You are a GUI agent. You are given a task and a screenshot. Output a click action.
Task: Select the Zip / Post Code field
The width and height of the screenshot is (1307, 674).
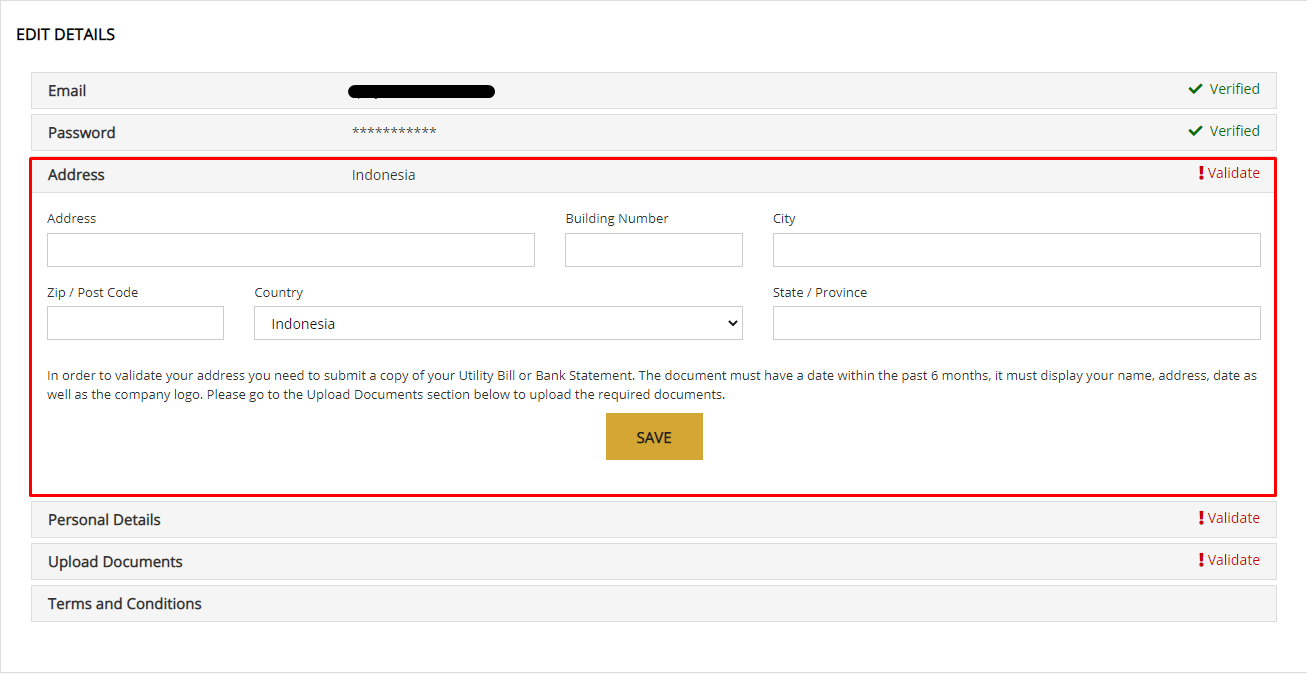(135, 322)
